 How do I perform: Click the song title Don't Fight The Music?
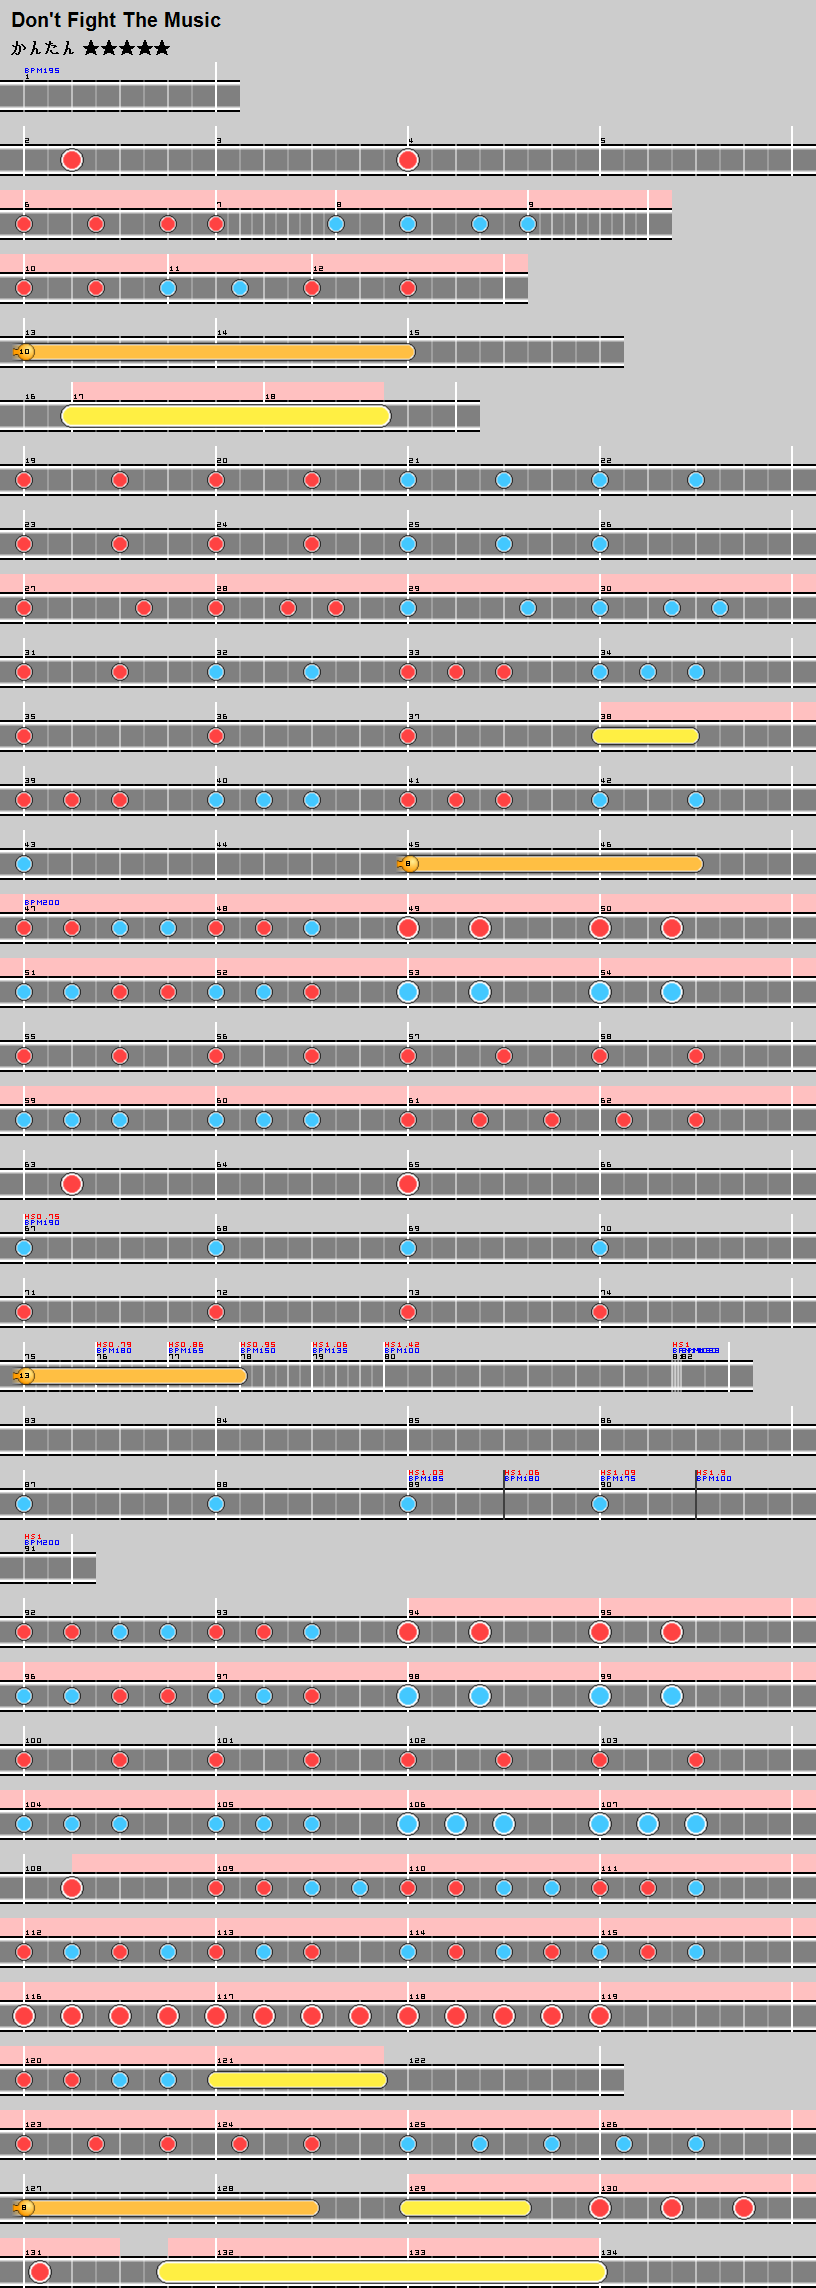pyautogui.click(x=116, y=20)
